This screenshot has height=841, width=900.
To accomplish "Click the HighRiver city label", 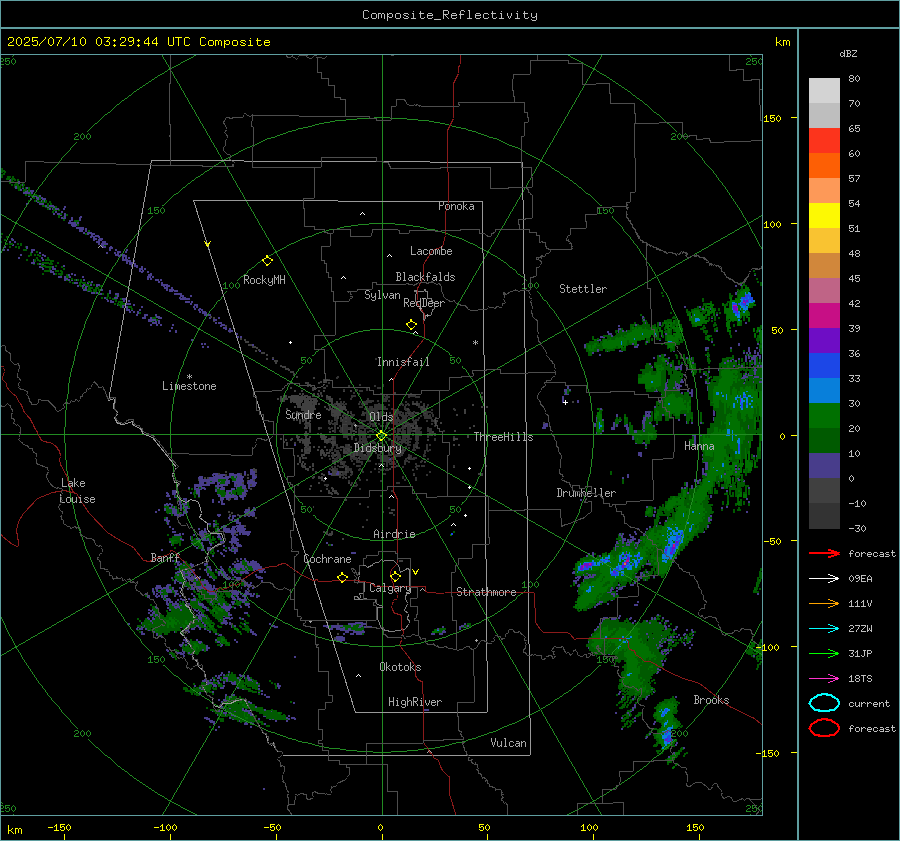I will click(x=415, y=702).
